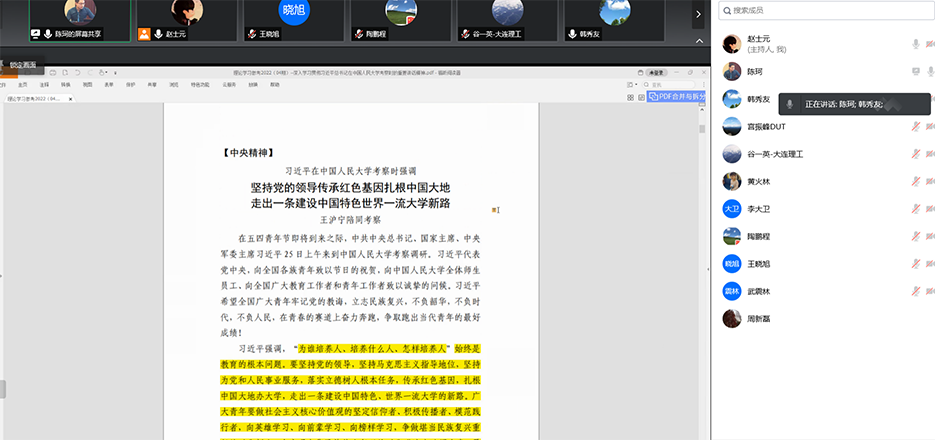Click the orange host icon on 赵士元's tile
This screenshot has width=936, height=440.
144,34
